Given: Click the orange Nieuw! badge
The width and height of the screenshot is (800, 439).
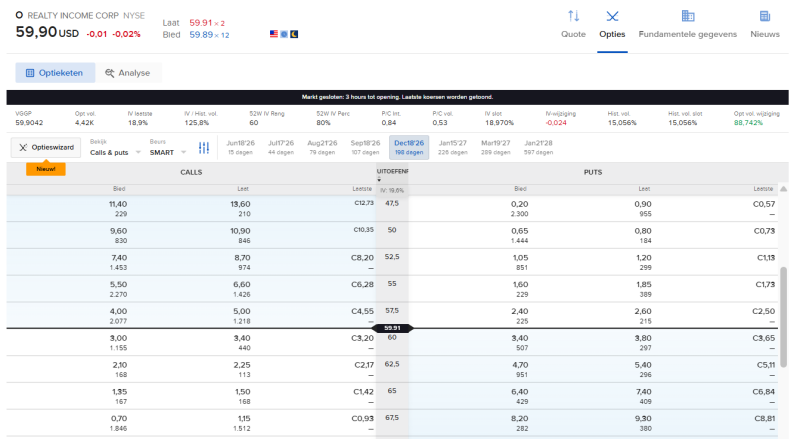Looking at the screenshot, I should coord(46,168).
